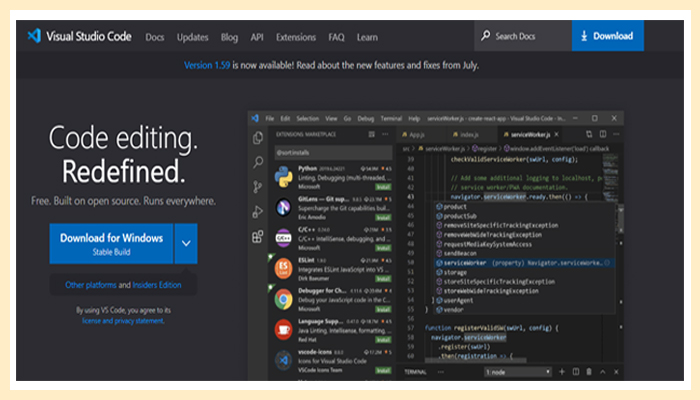Open the Other platforms link

(91, 285)
